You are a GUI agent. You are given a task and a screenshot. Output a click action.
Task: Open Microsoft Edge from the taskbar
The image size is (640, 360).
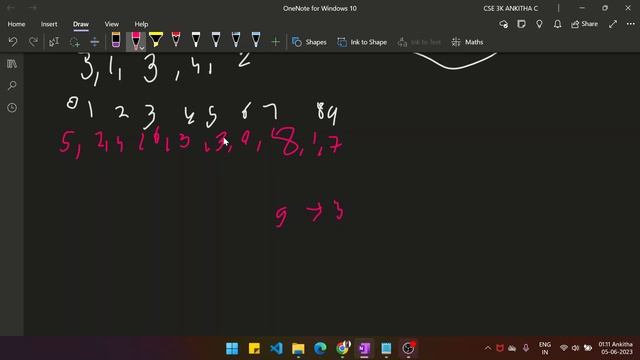[x=320, y=348]
